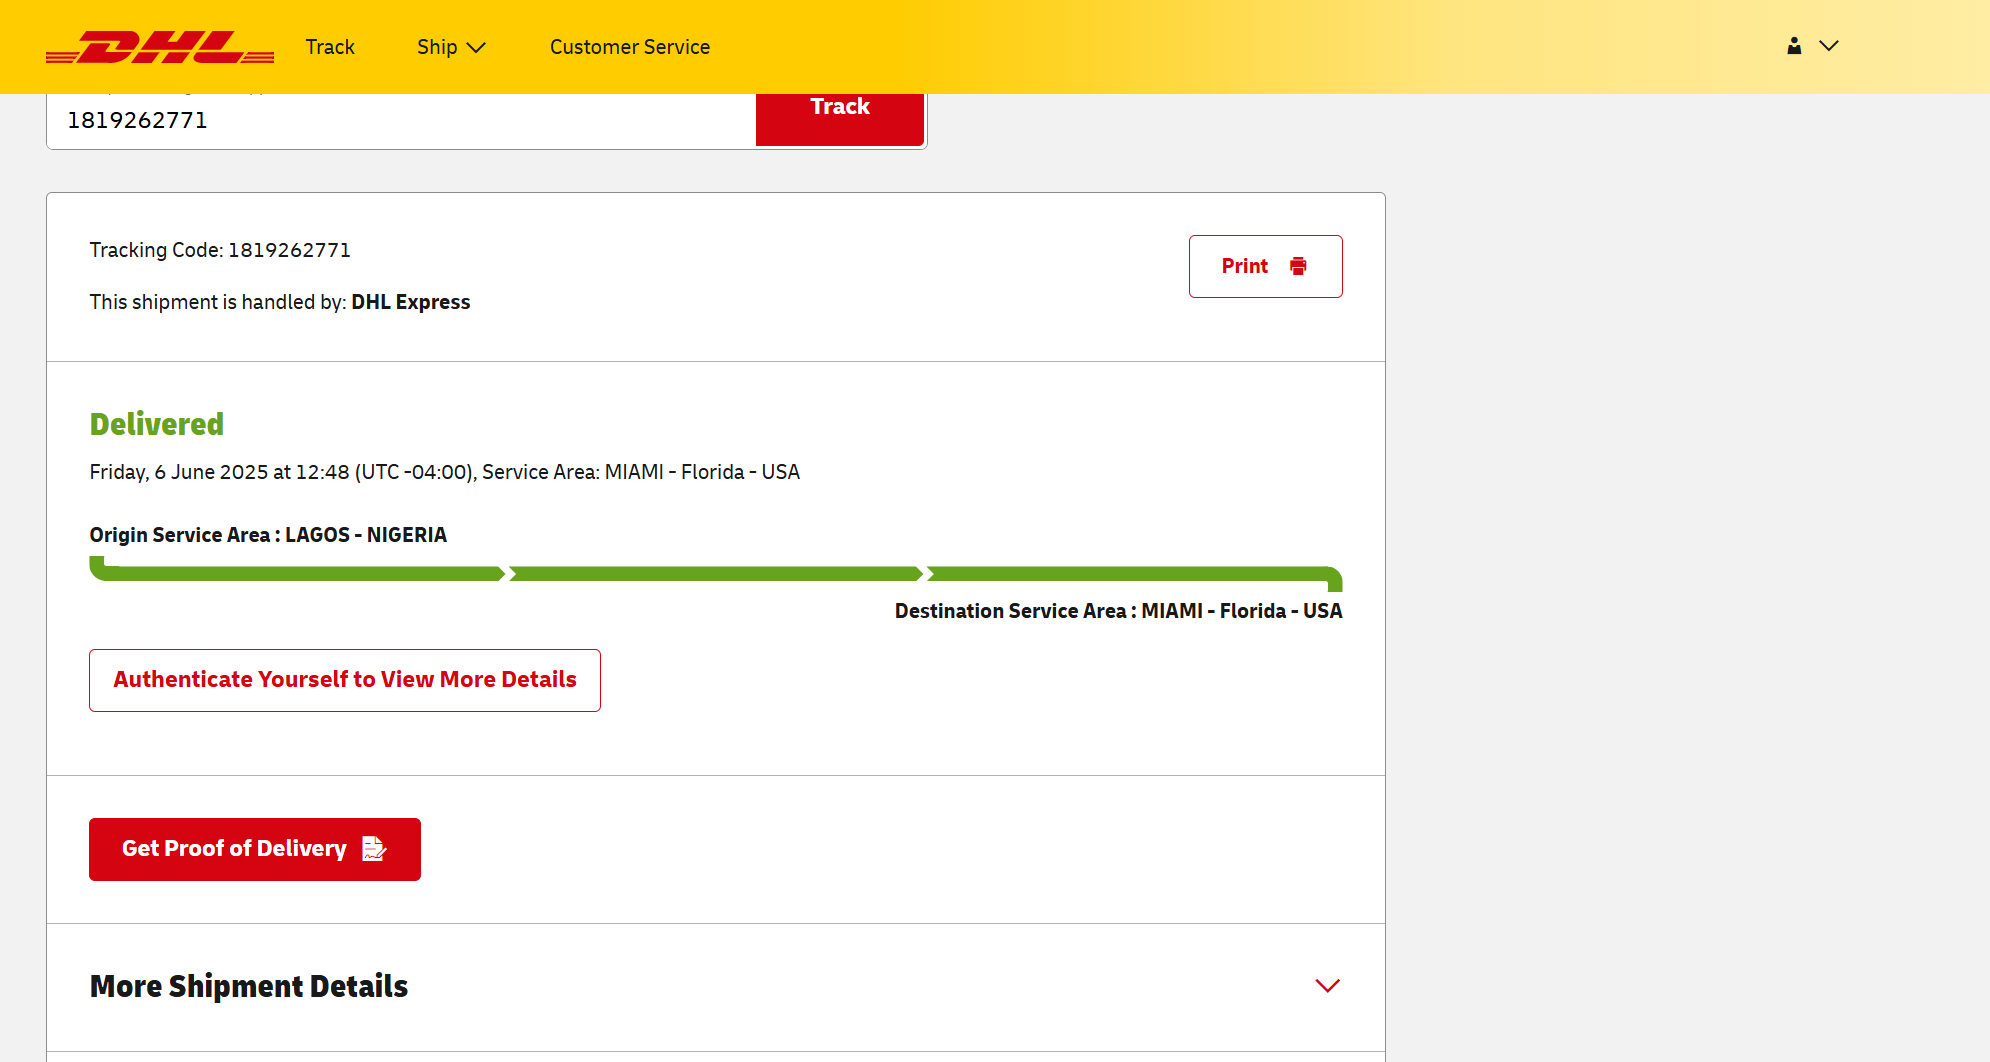Click Tracking Code: 1819262771 text
1990x1062 pixels.
click(220, 250)
